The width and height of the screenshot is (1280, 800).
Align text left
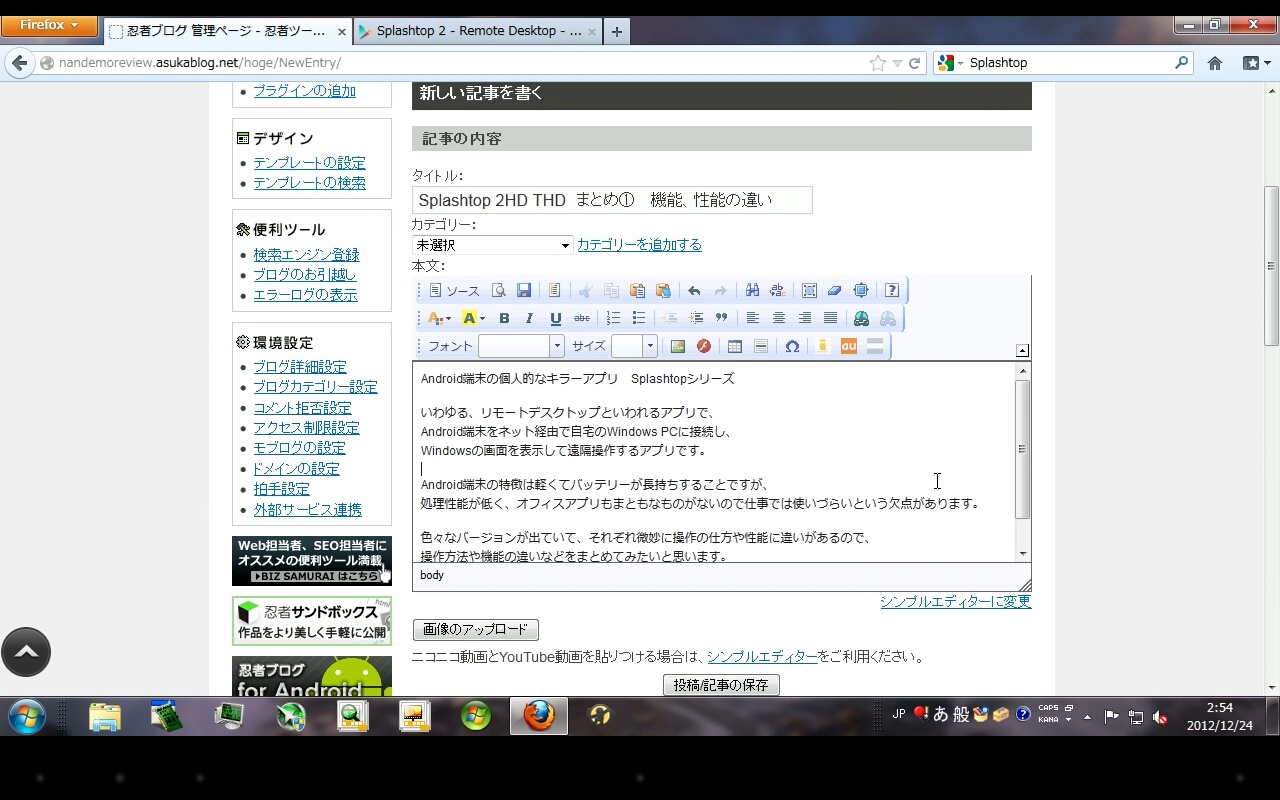[752, 319]
